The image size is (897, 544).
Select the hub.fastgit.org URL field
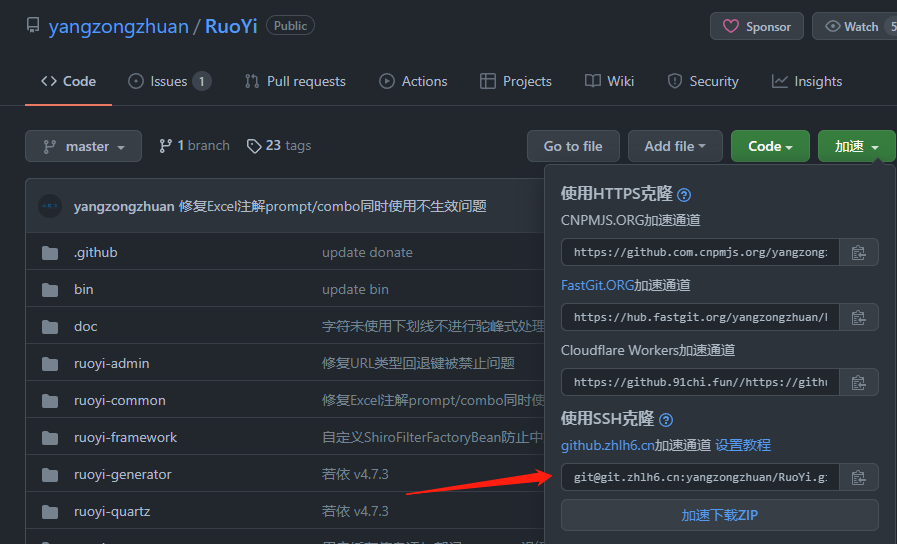(700, 317)
